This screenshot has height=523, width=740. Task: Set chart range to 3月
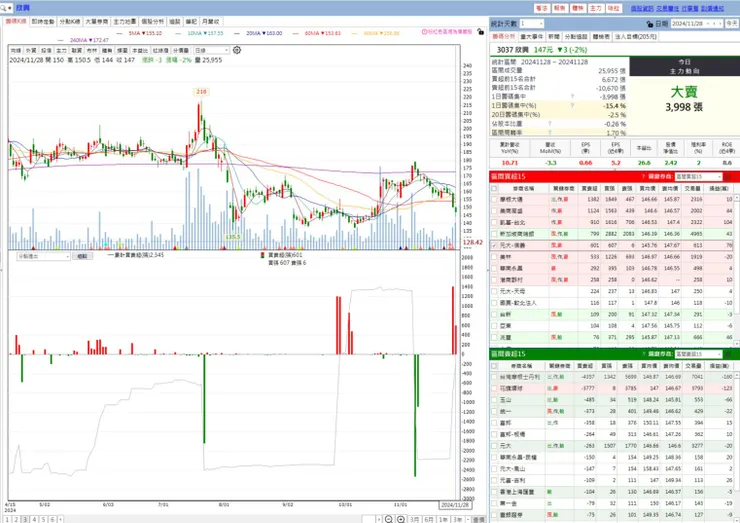414,519
